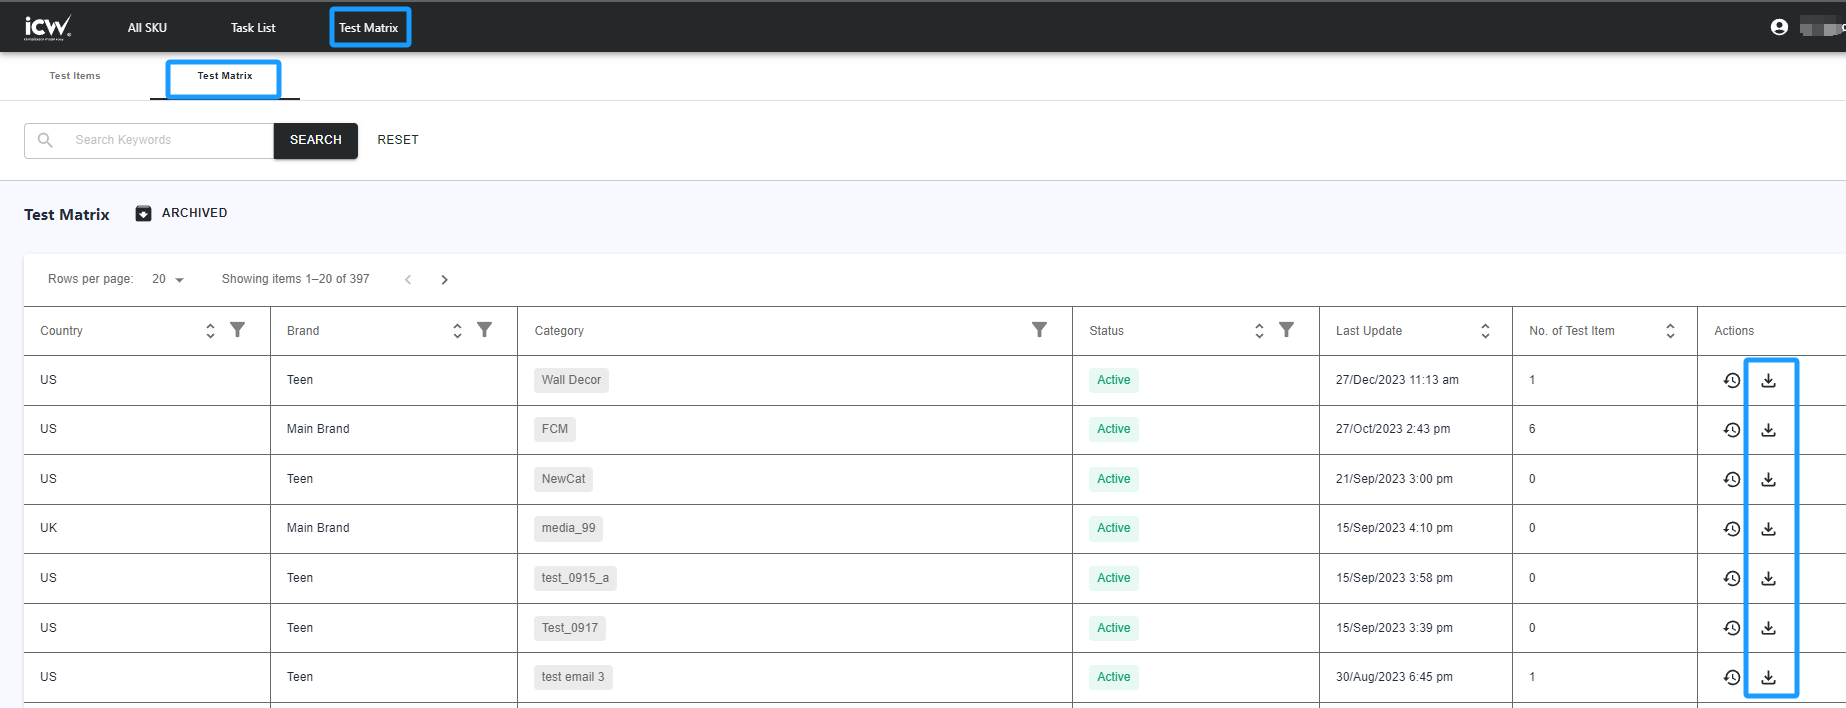Sort by No. of Test Item

point(1670,331)
